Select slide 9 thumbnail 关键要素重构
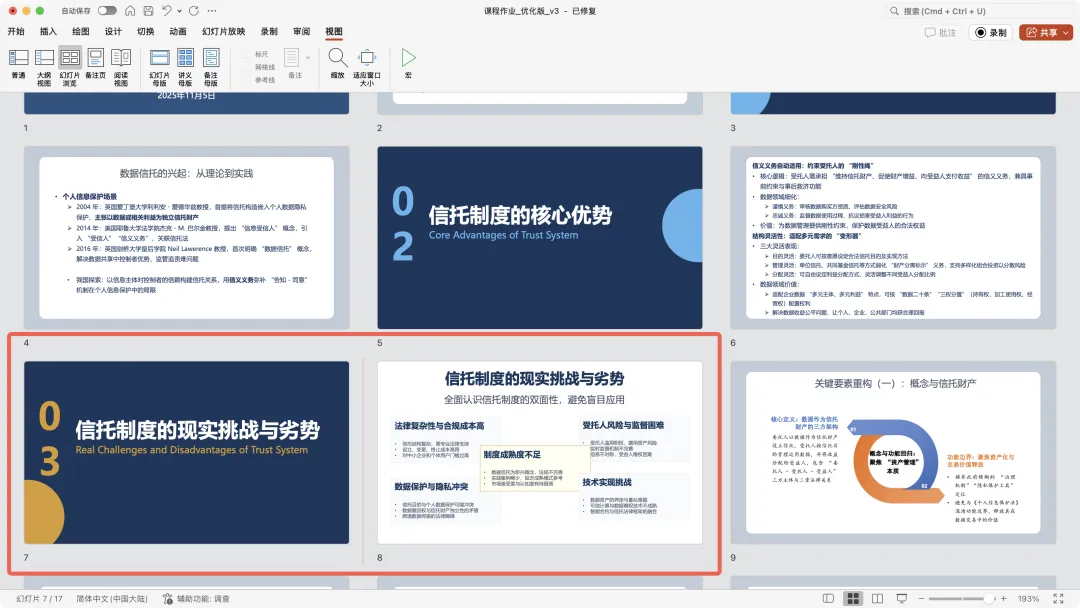 (x=893, y=452)
